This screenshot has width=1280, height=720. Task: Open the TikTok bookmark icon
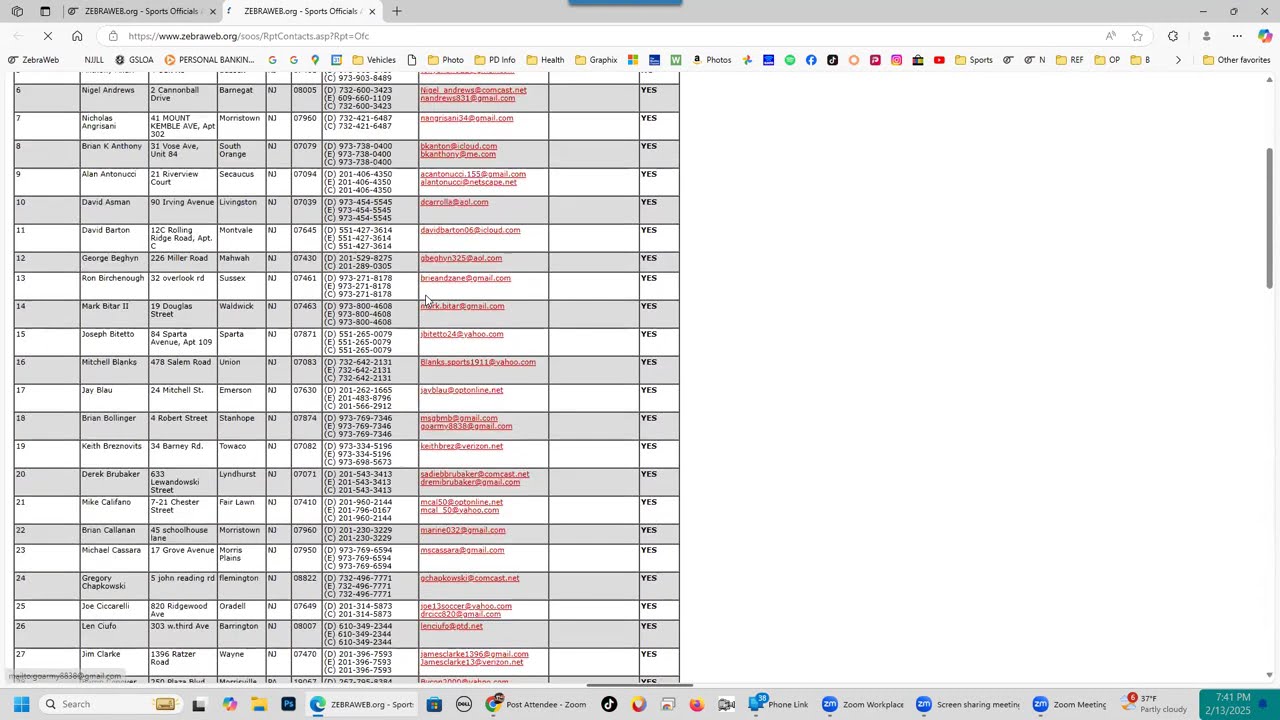(832, 60)
